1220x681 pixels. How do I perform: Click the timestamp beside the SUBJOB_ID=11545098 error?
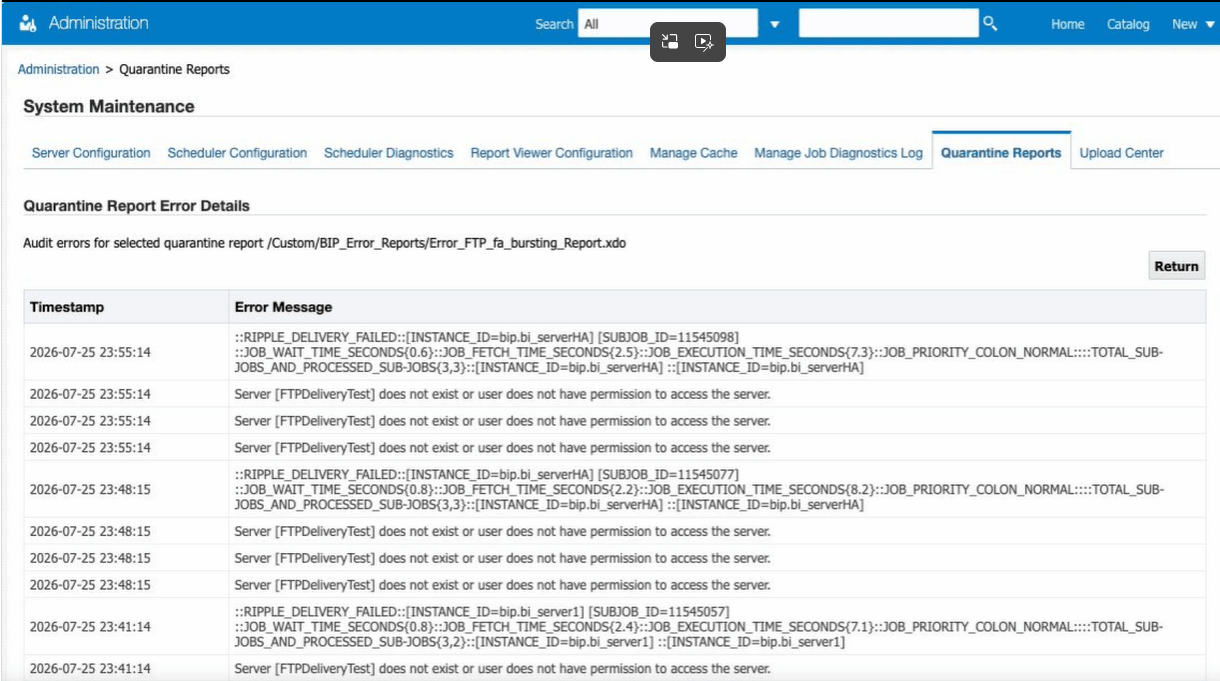[90, 352]
